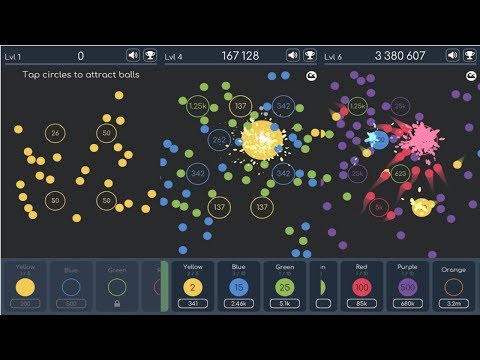Tap the video reward icon in Lvl 4 game
Screen dimensions: 480x360
click(x=311, y=76)
